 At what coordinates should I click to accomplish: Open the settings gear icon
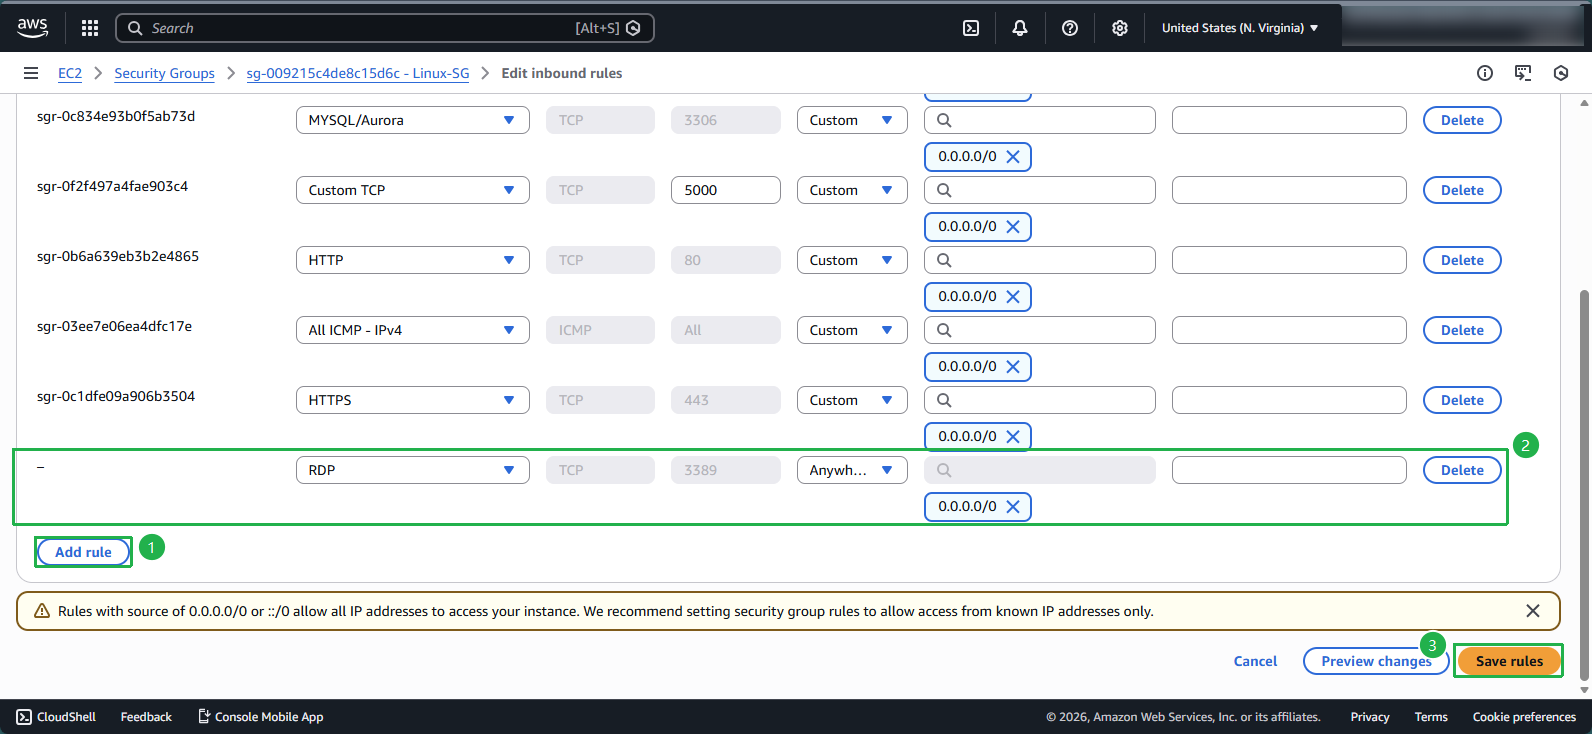pyautogui.click(x=1120, y=28)
